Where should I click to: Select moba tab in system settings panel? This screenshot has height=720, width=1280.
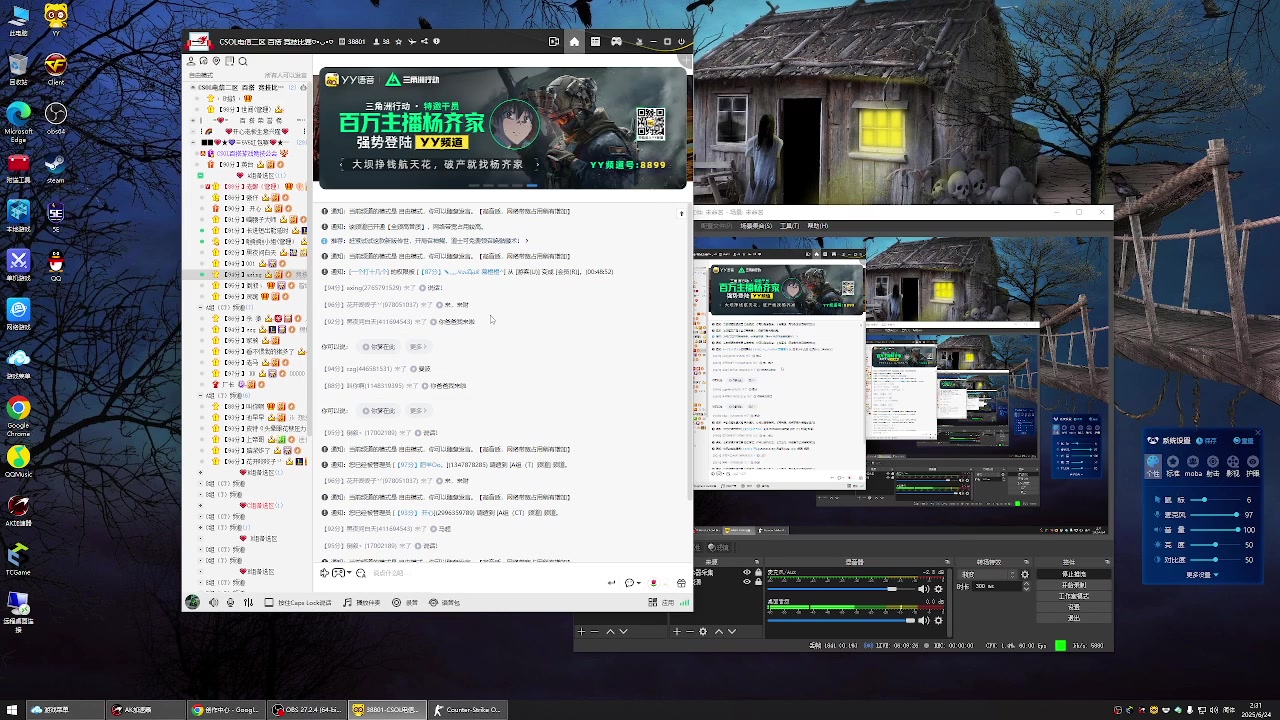[1193, 466]
